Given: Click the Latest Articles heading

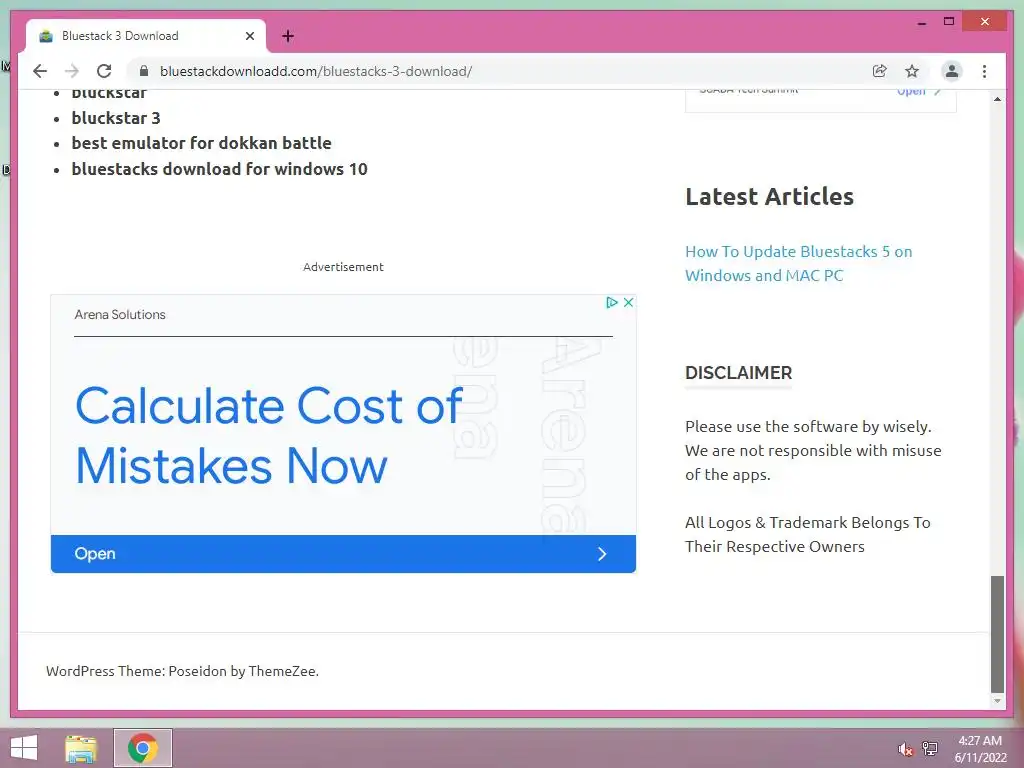Looking at the screenshot, I should pos(769,197).
